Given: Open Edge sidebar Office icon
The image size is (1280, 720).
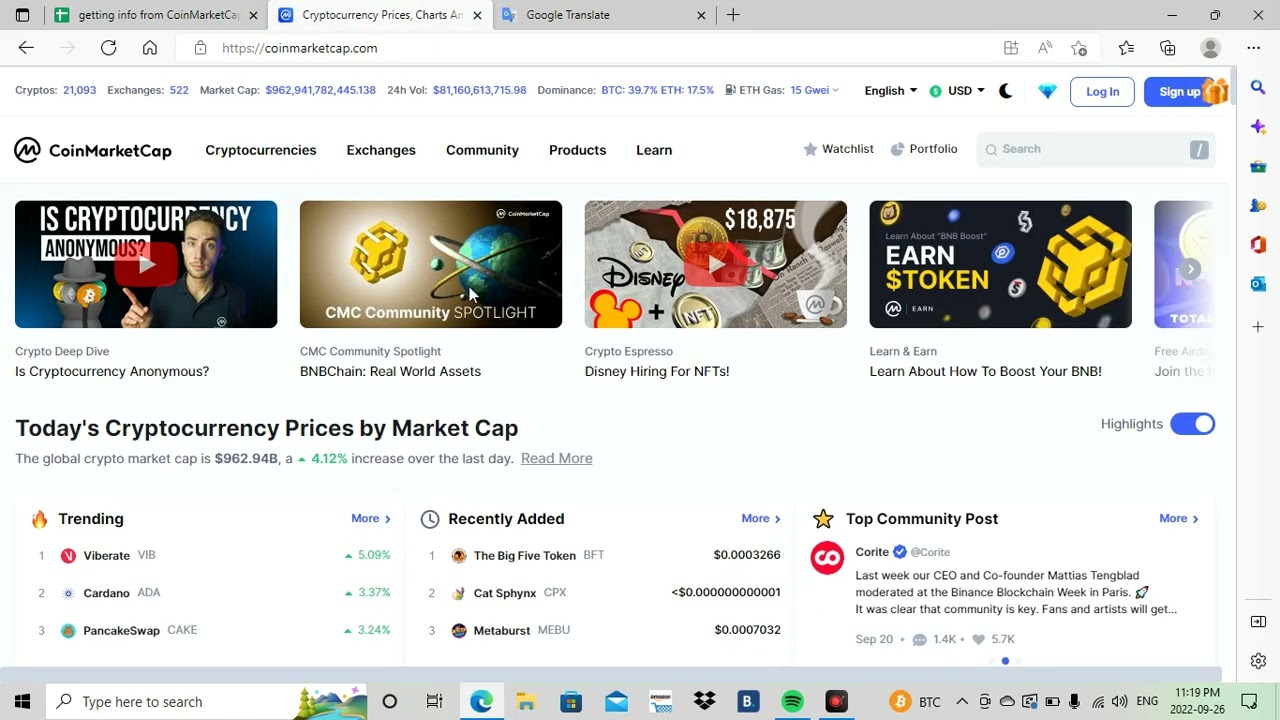Looking at the screenshot, I should pos(1258,245).
